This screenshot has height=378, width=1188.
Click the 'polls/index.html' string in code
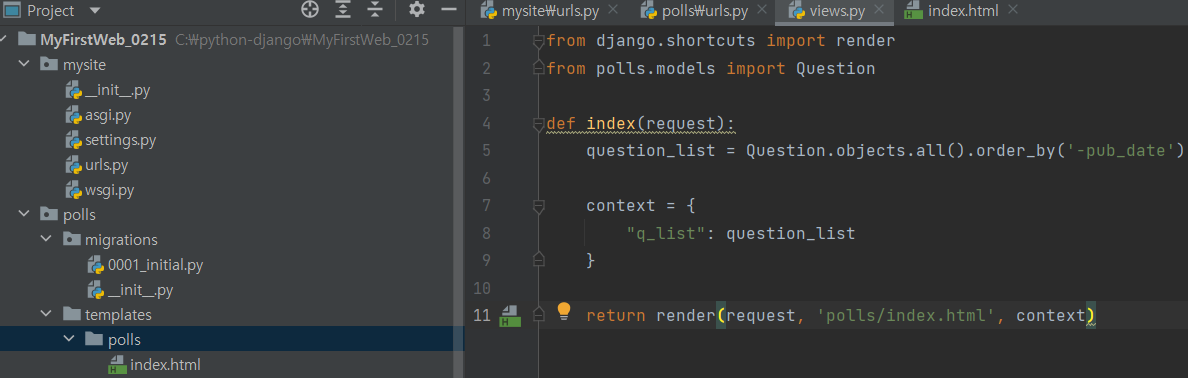click(x=906, y=316)
